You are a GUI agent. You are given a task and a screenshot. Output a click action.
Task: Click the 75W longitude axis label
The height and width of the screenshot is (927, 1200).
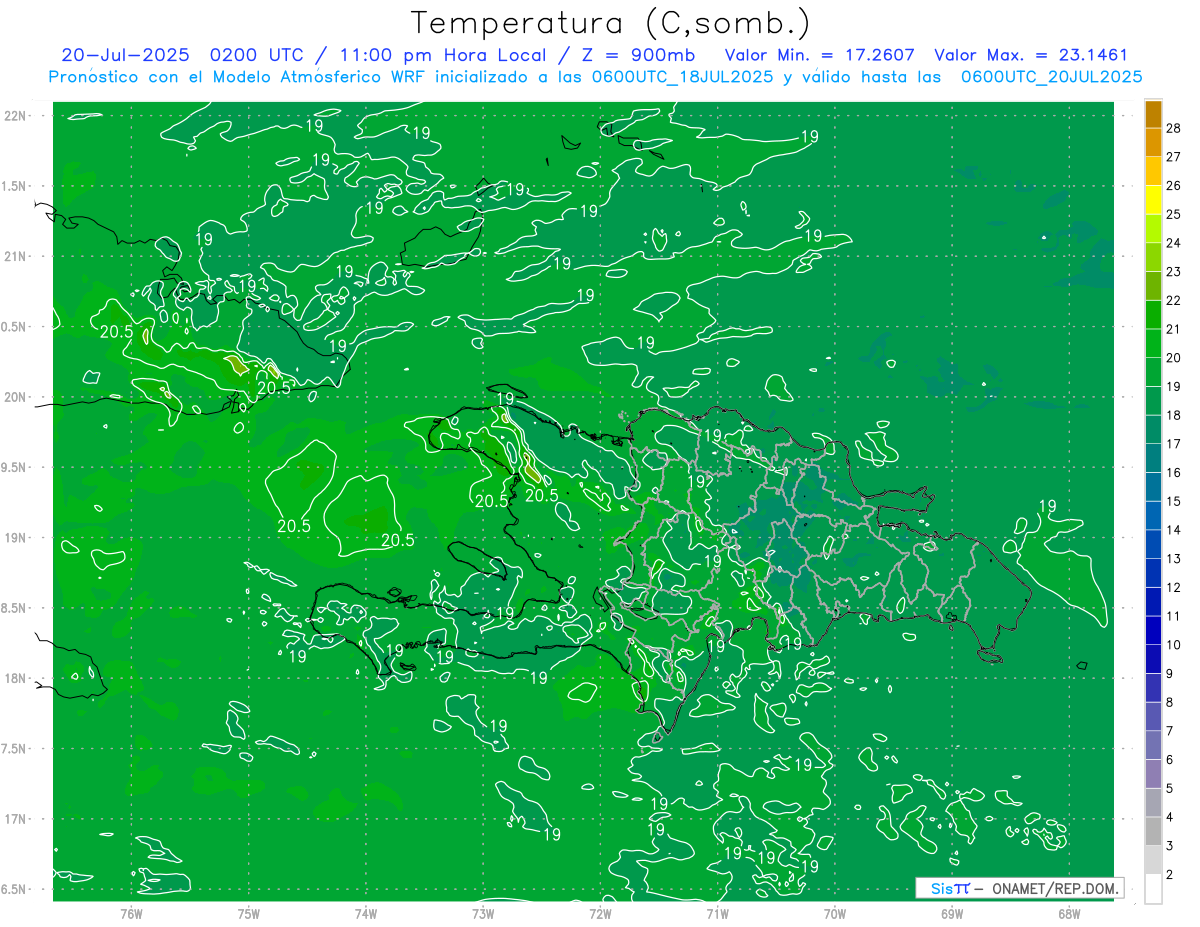pyautogui.click(x=249, y=914)
